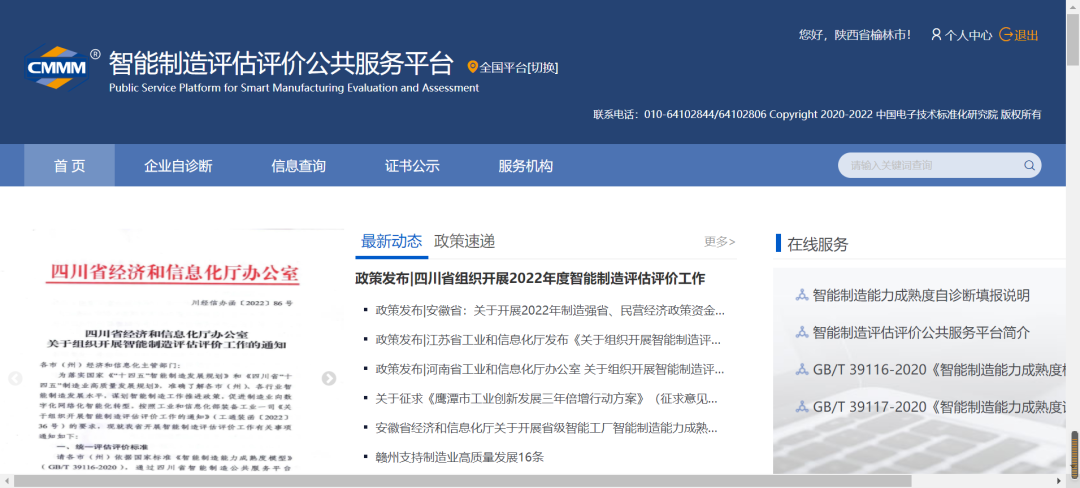Click icon beside GB/T 39117-2020 entry
The width and height of the screenshot is (1080, 488).
pos(802,407)
